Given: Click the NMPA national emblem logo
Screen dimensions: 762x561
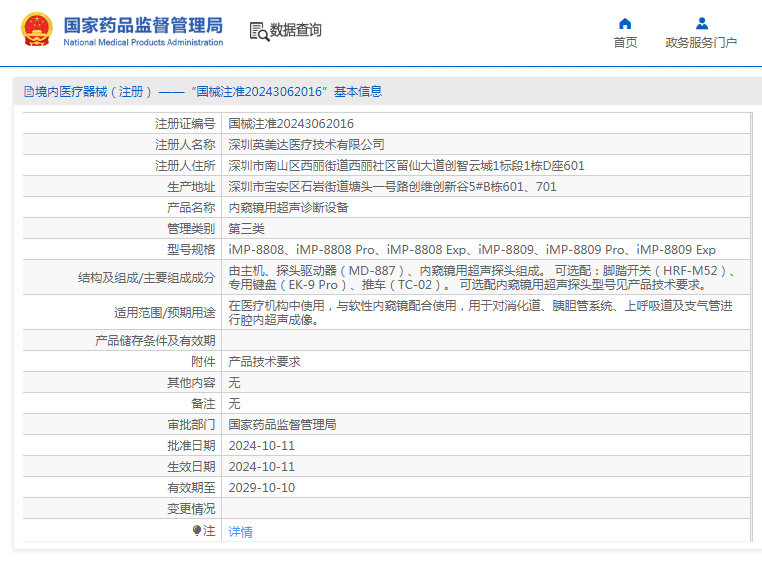Looking at the screenshot, I should tap(36, 30).
